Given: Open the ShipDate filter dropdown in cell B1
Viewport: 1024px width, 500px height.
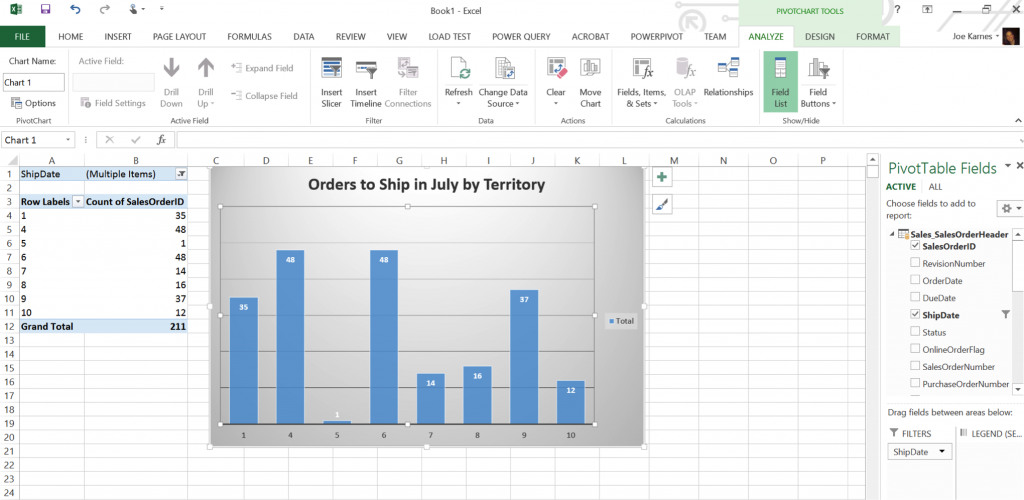Looking at the screenshot, I should tap(181, 174).
